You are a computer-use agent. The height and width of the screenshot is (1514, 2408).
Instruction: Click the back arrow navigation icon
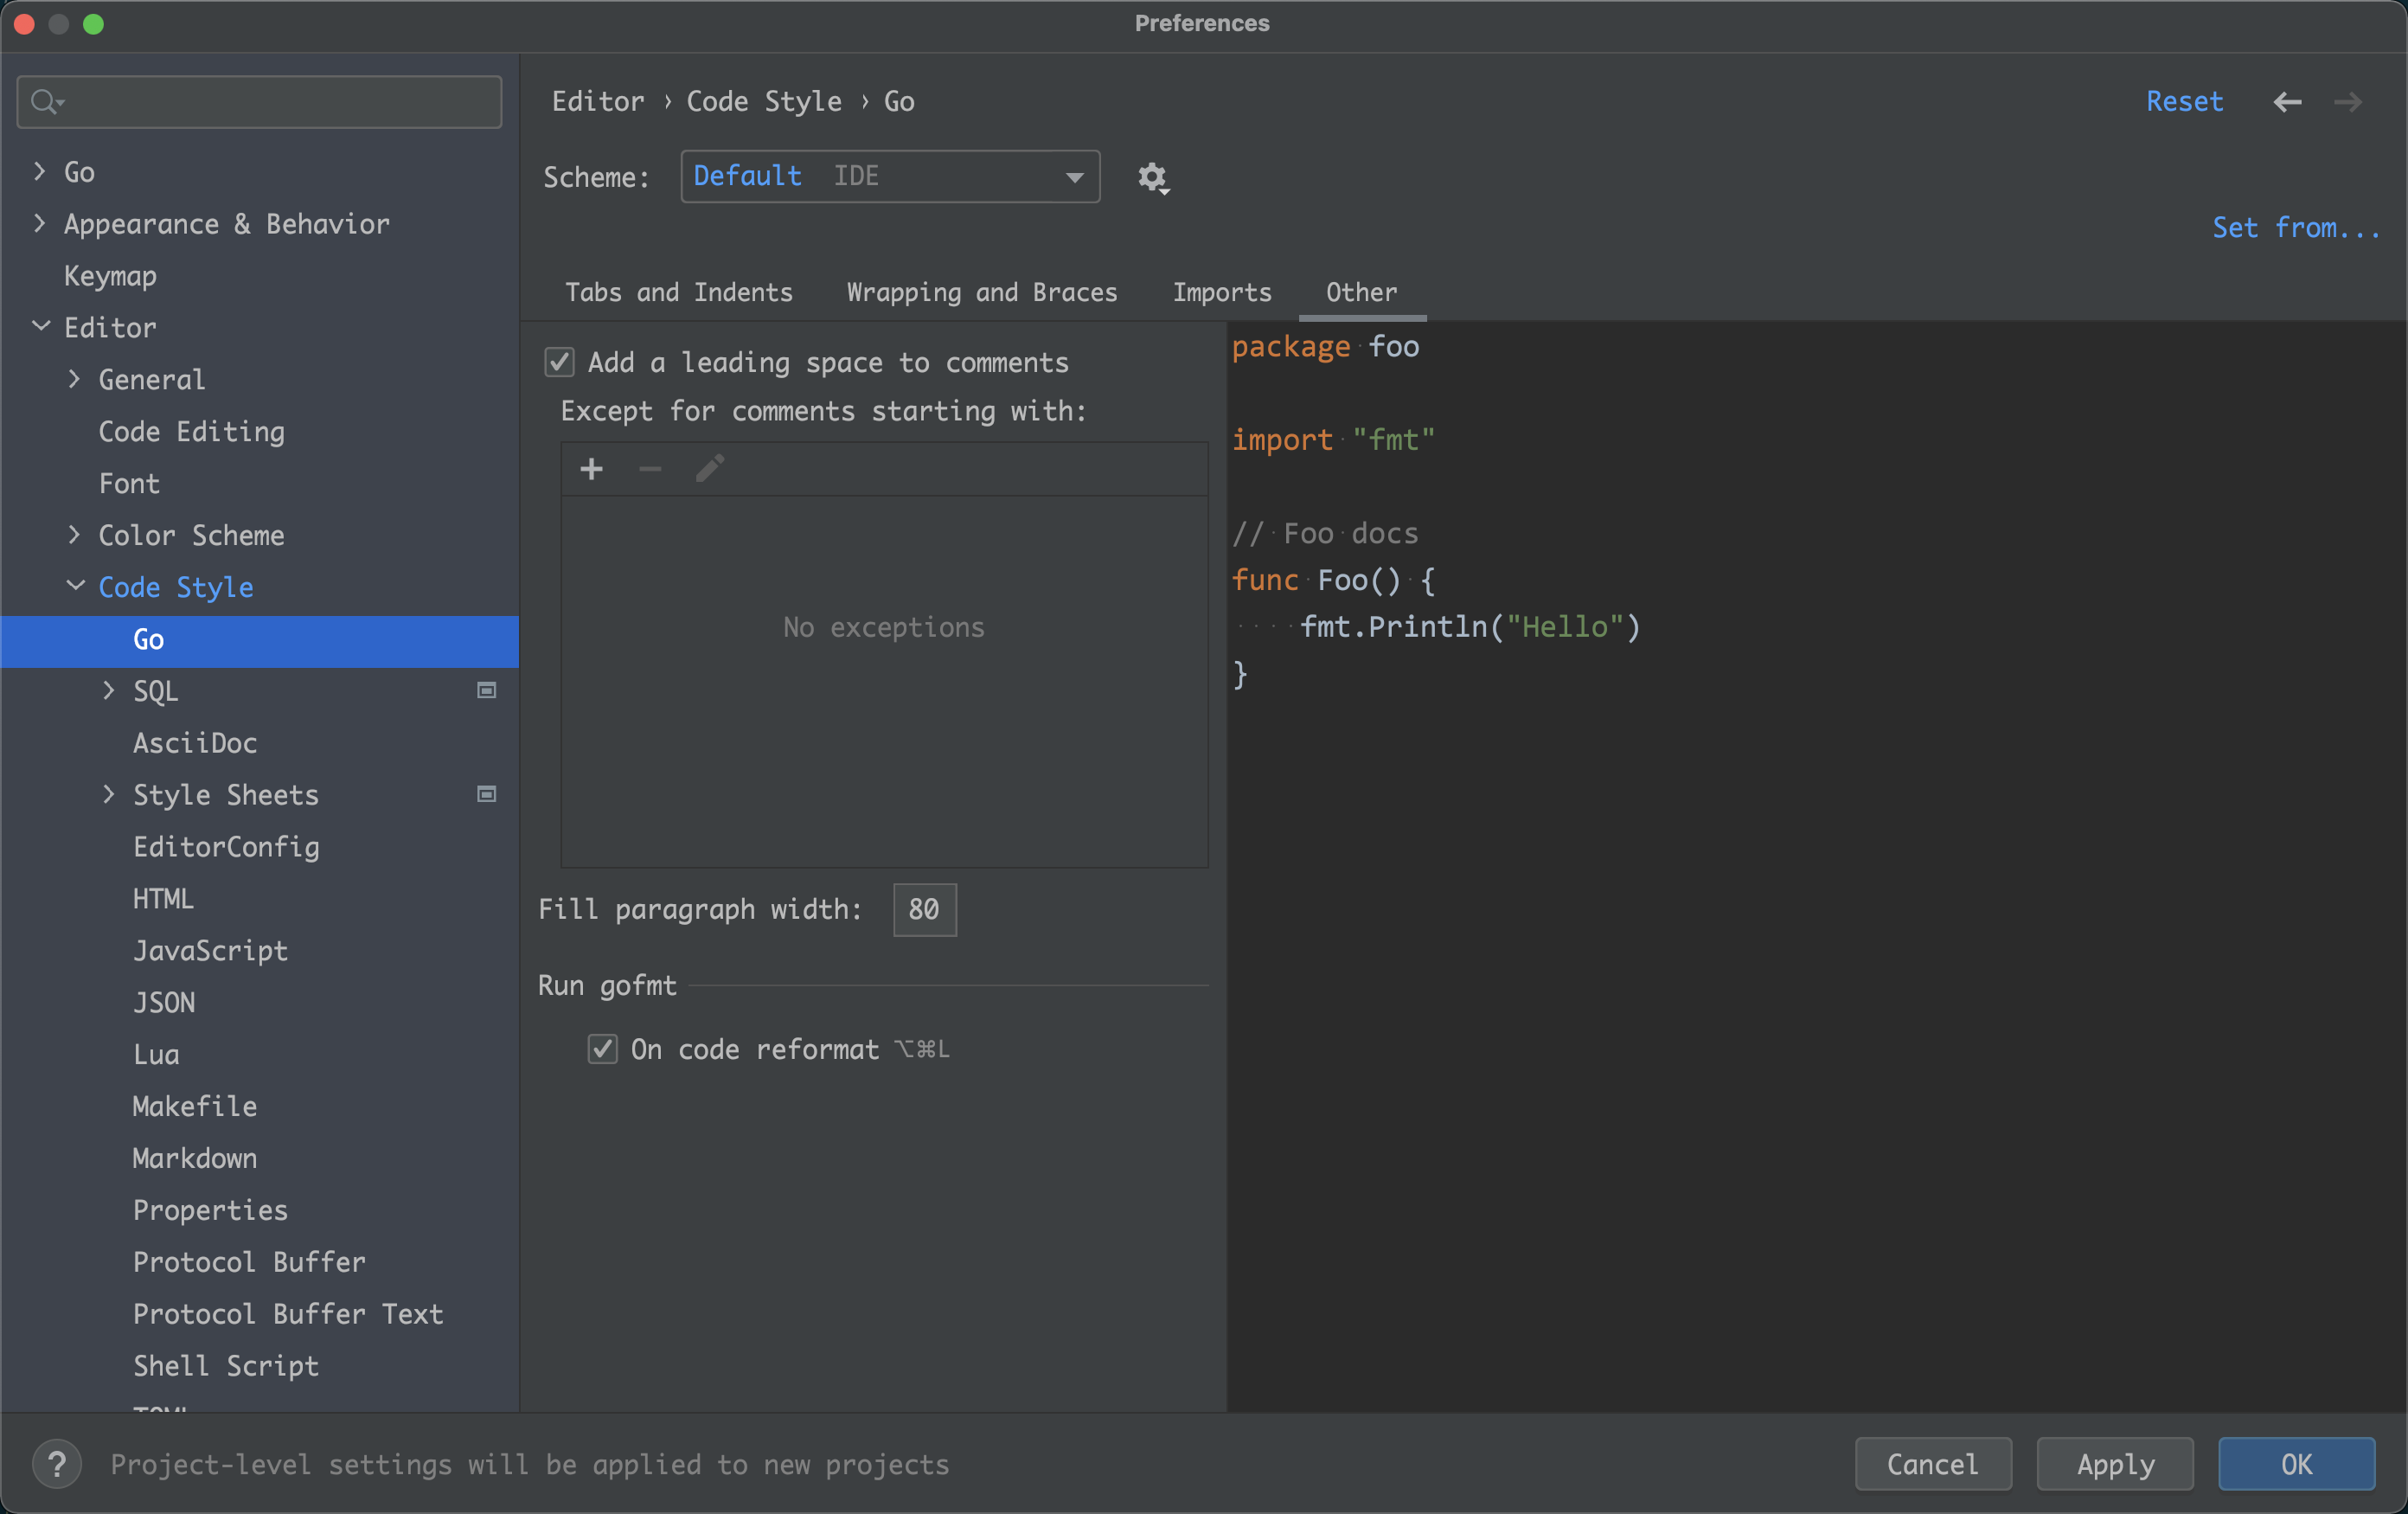pos(2287,102)
